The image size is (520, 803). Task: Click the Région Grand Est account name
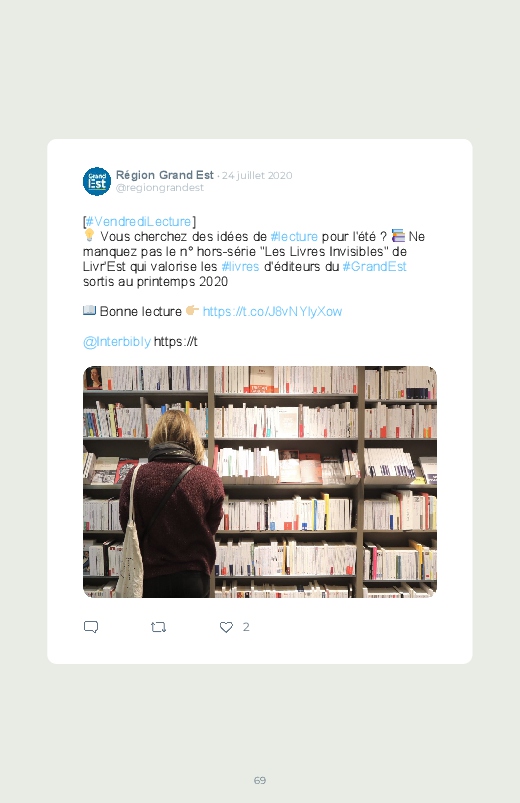pos(164,175)
